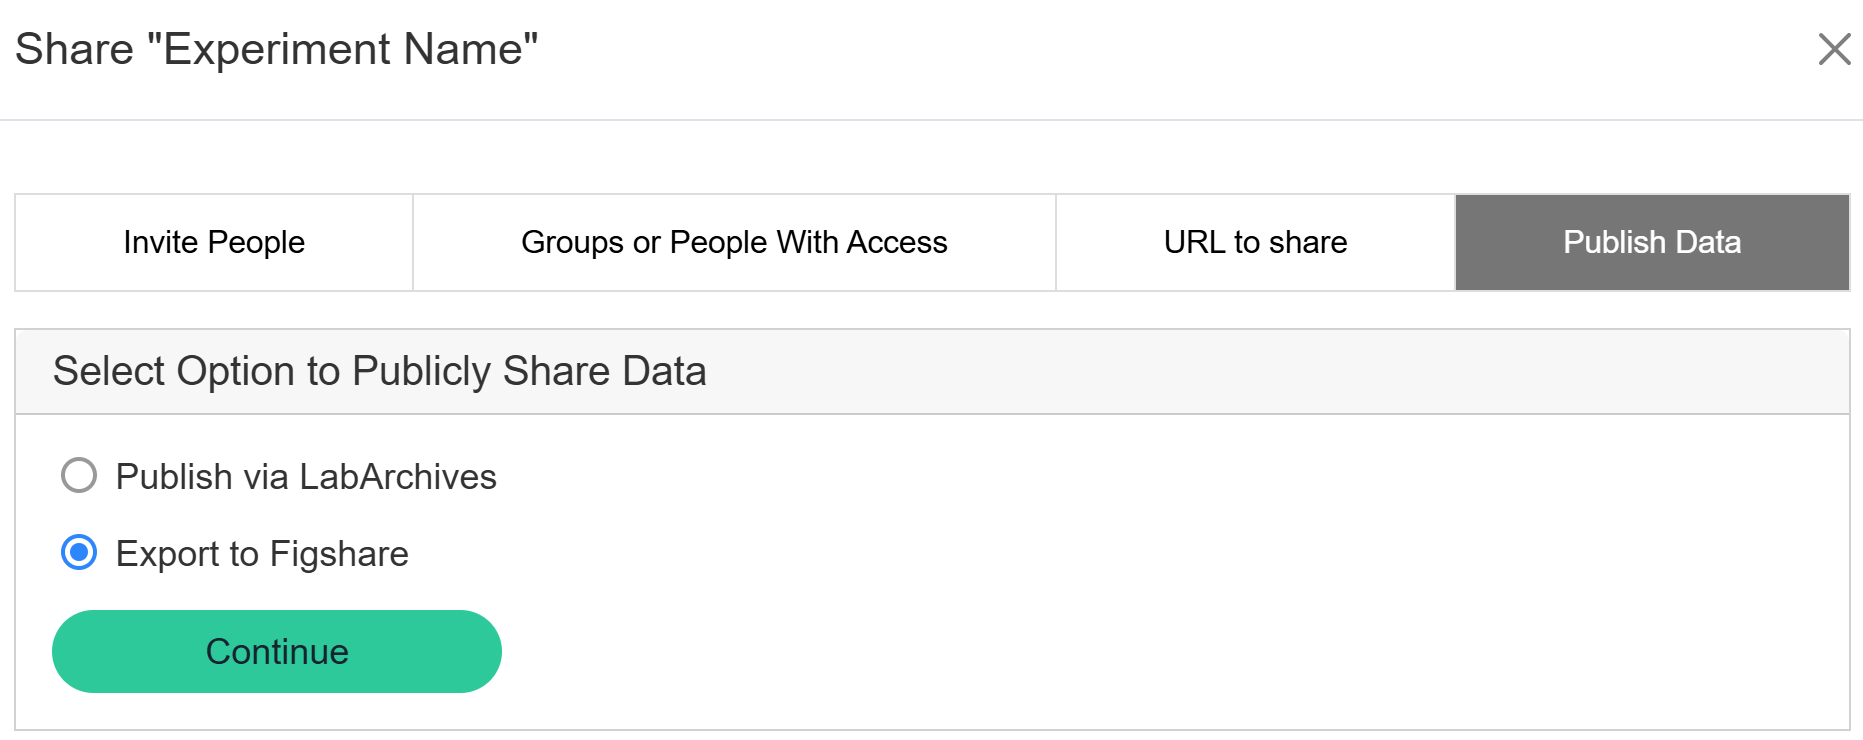1863x740 pixels.
Task: Dismiss the share window using the cross icon
Action: 1834,49
